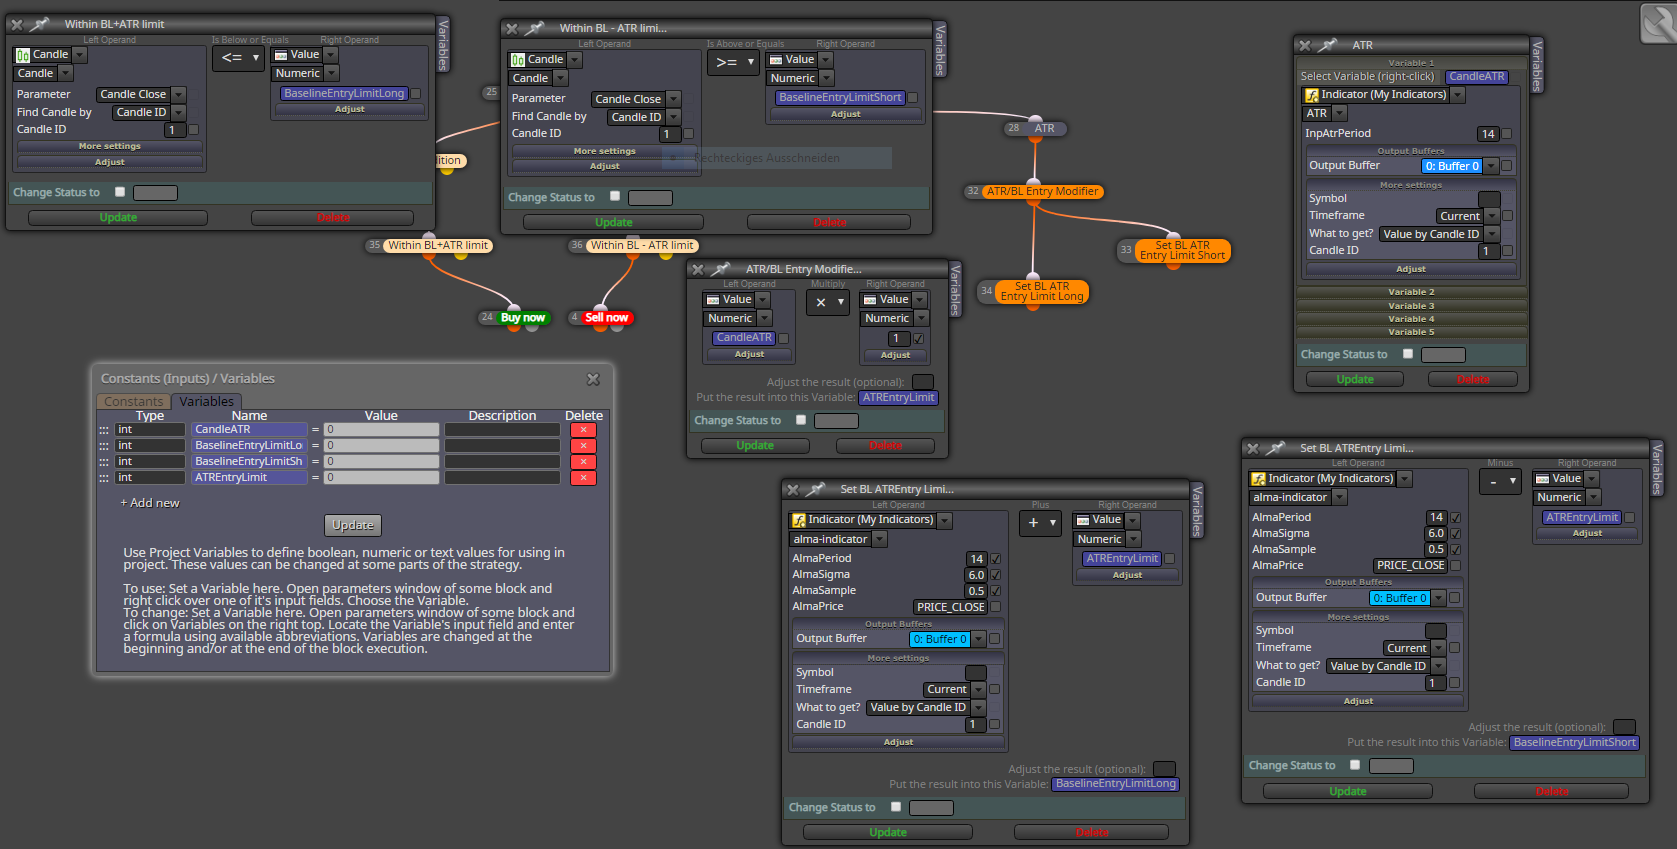This screenshot has height=849, width=1677.
Task: Open Variables side tab of Within BL+ATR limit
Action: tap(443, 45)
